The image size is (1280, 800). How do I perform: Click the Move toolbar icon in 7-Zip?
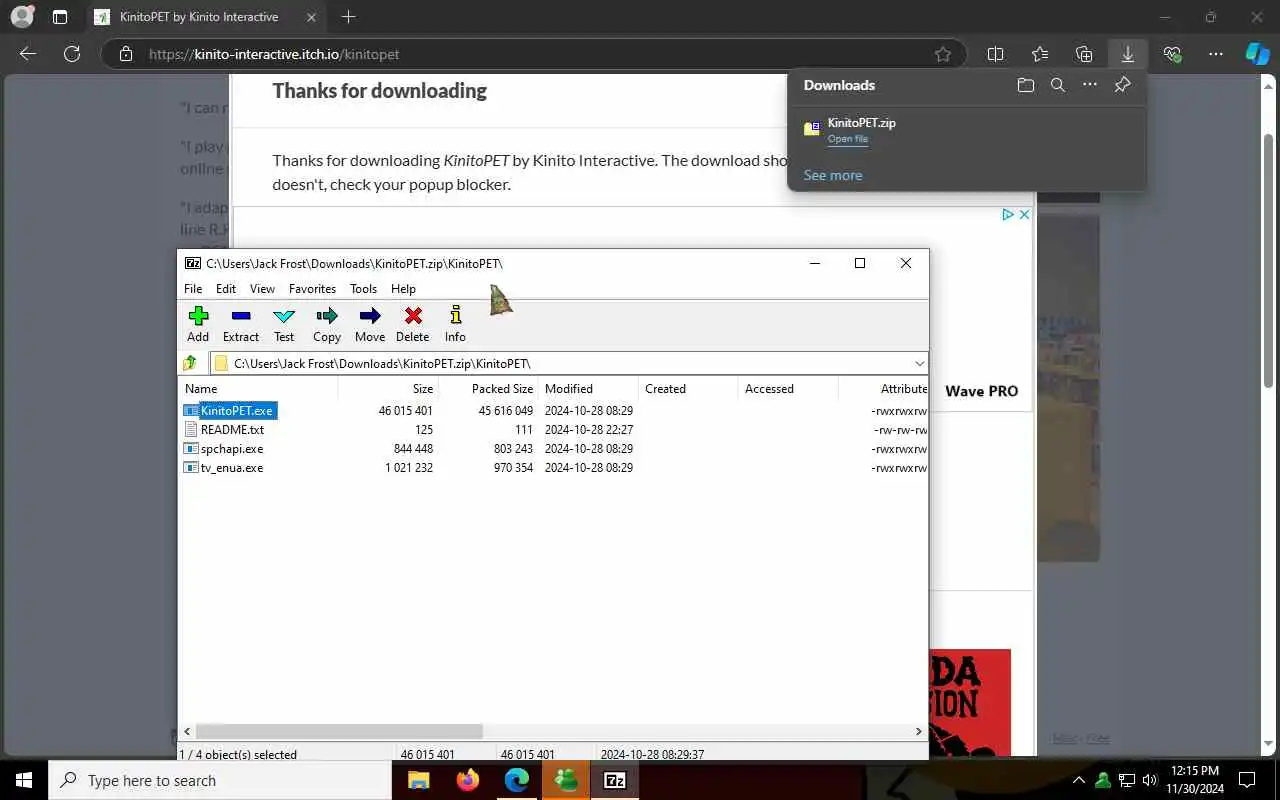pyautogui.click(x=370, y=324)
